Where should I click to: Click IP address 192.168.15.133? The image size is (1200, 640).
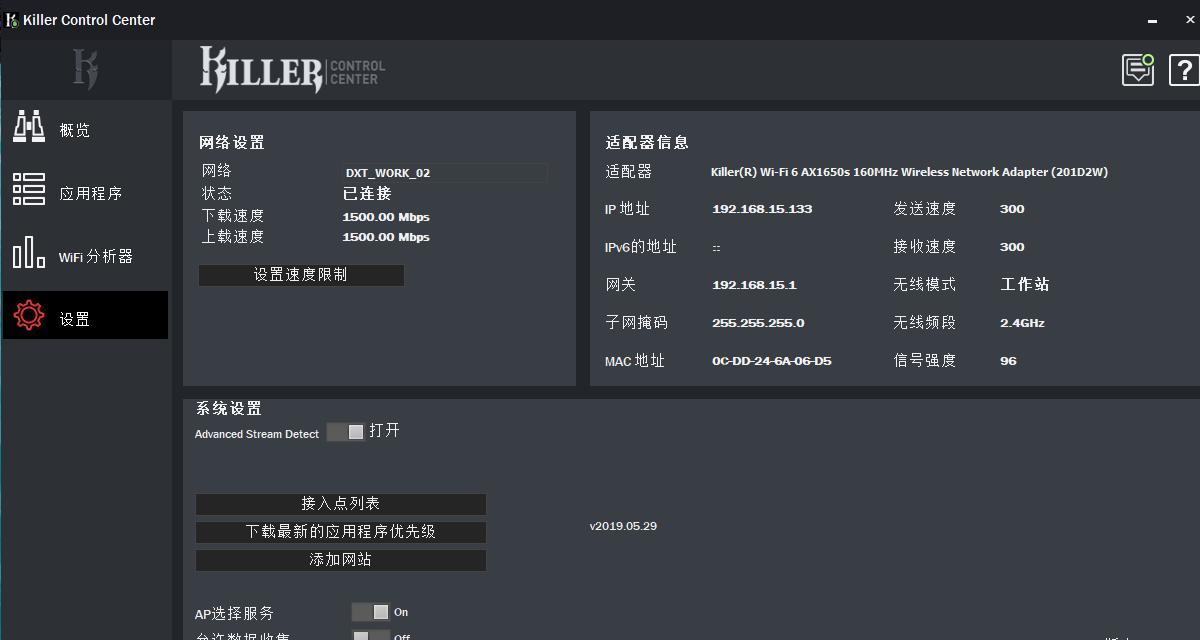point(762,209)
